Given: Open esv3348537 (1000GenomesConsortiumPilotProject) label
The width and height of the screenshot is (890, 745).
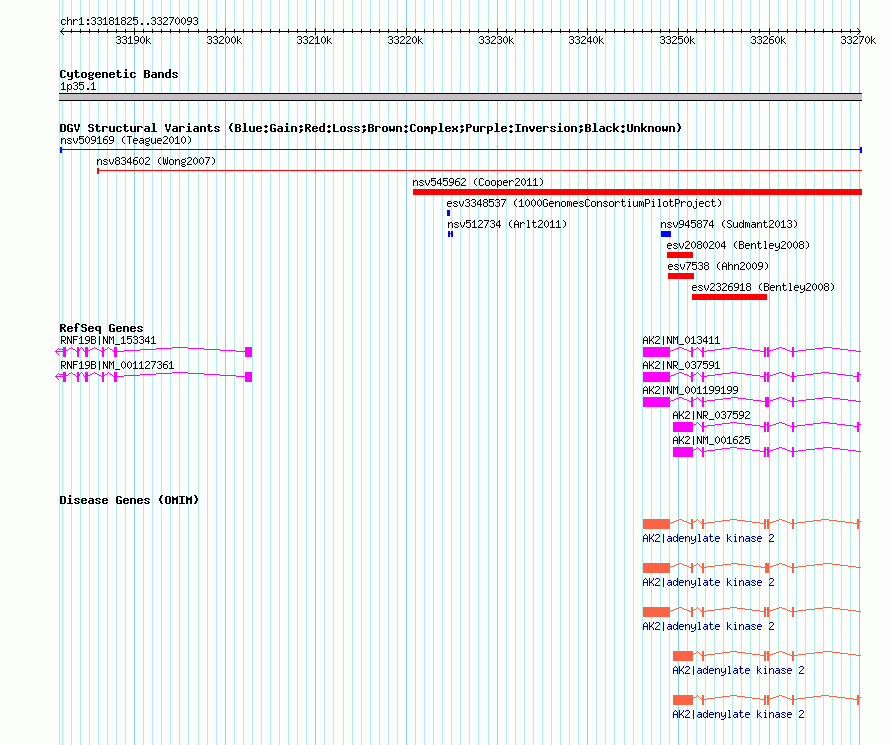Looking at the screenshot, I should [x=584, y=203].
